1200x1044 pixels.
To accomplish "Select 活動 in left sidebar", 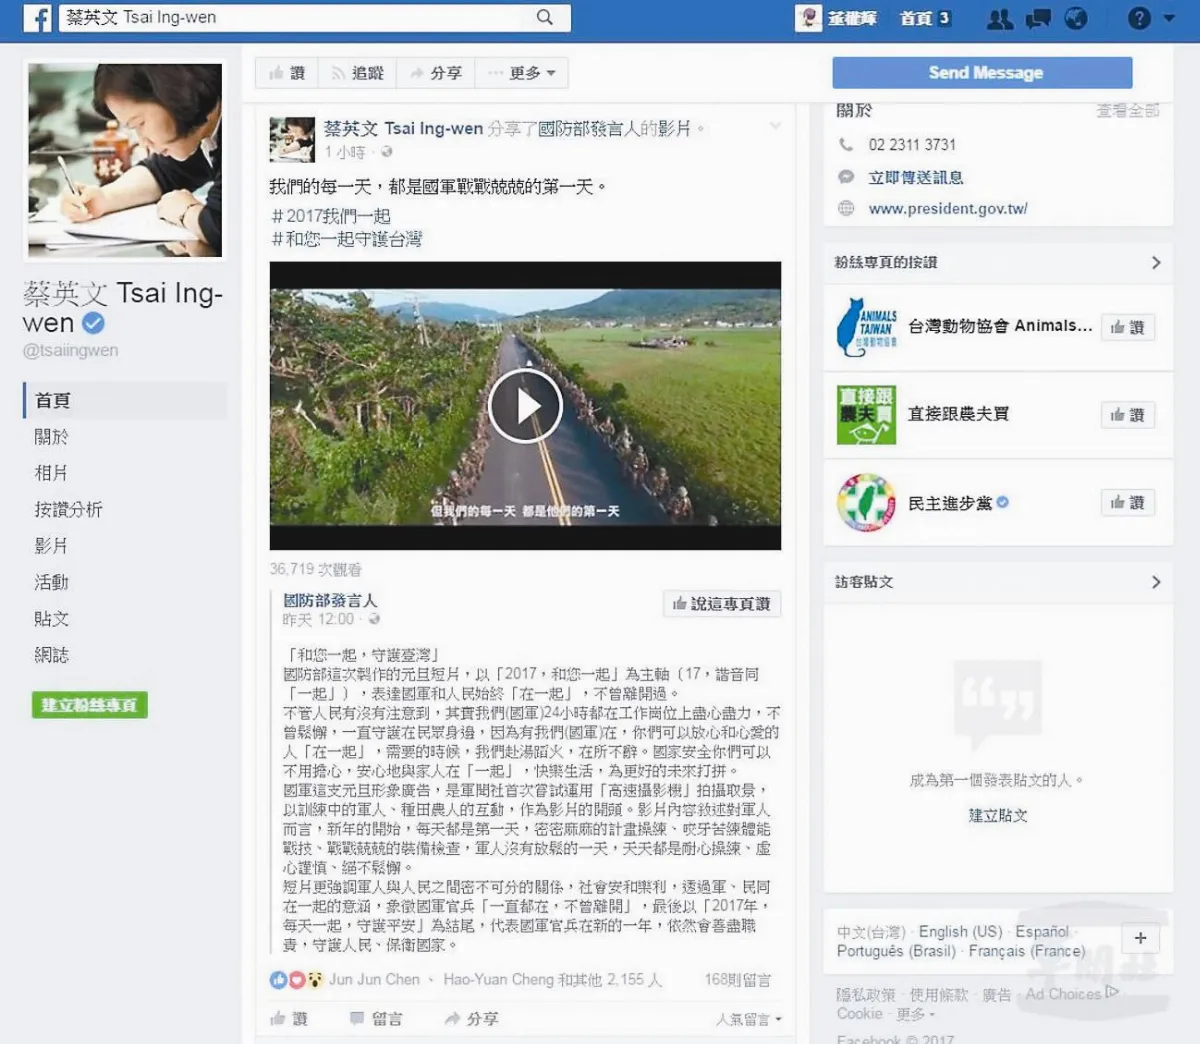I will coord(52,582).
